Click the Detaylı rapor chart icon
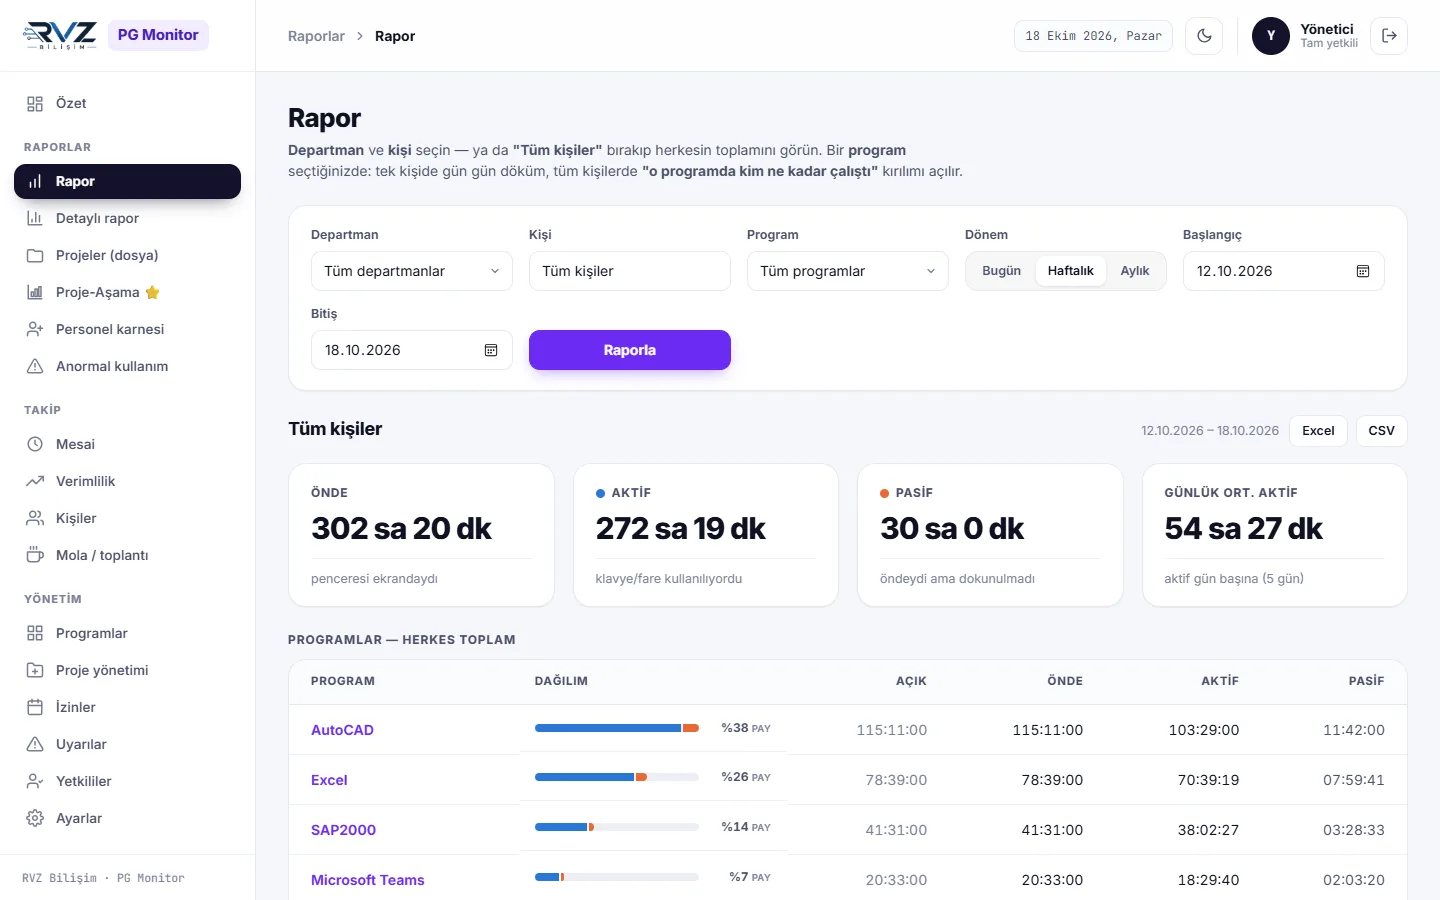Viewport: 1440px width, 900px height. point(35,218)
